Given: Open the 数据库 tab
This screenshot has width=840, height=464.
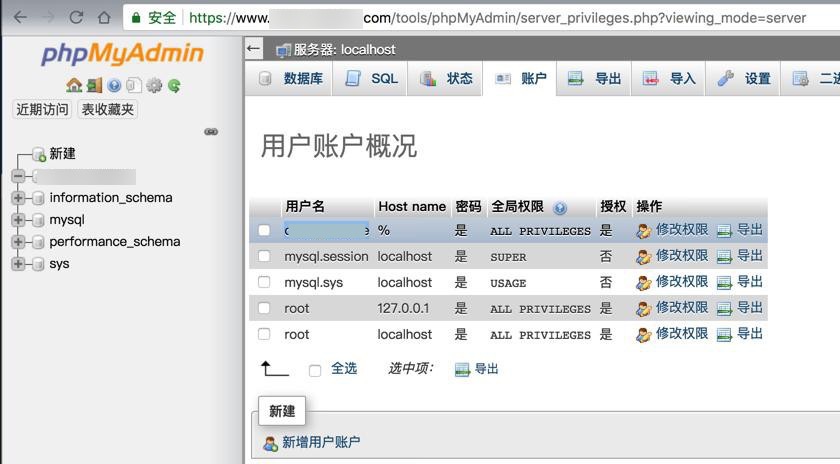Looking at the screenshot, I should pyautogui.click(x=289, y=79).
